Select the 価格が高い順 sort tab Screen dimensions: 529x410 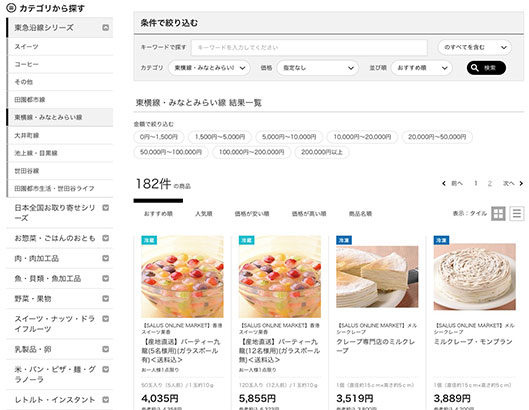pyautogui.click(x=309, y=214)
